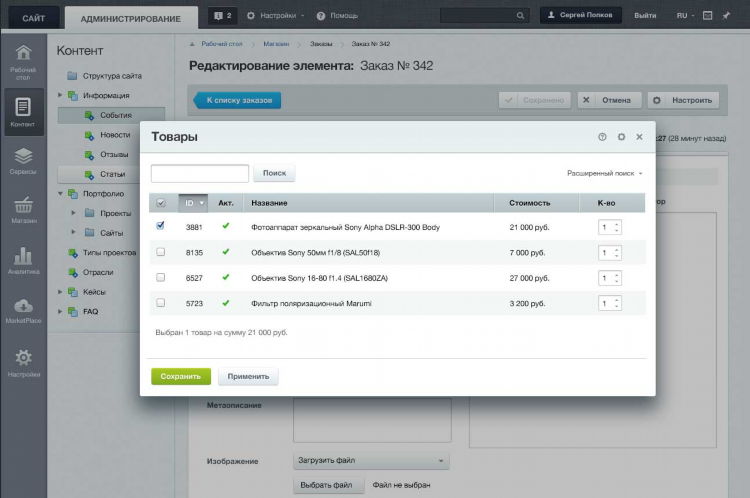The width and height of the screenshot is (750, 498).
Task: Check the product 8135 checkbox
Action: (161, 252)
